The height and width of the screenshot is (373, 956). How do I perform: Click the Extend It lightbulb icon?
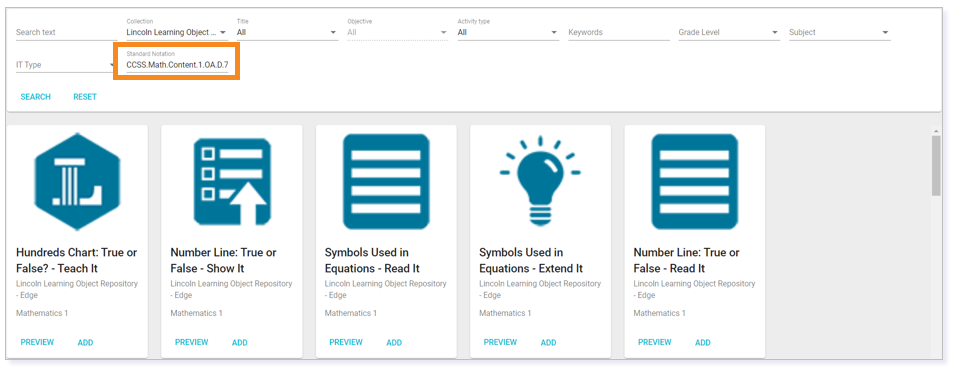pos(540,182)
